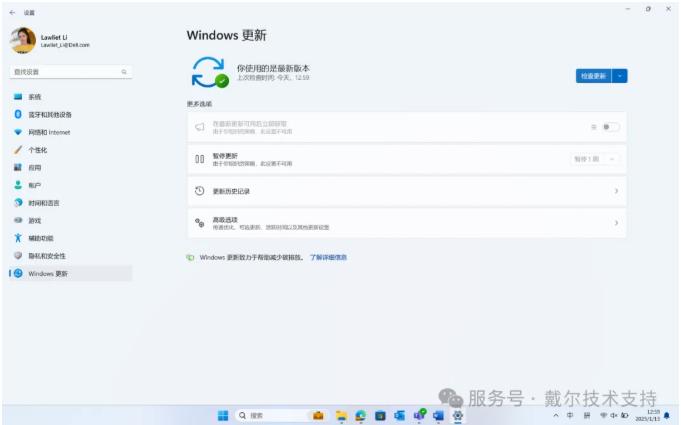Open Microsoft Teams from the taskbar
Viewport: 681px width, 425px height.
pyautogui.click(x=419, y=415)
